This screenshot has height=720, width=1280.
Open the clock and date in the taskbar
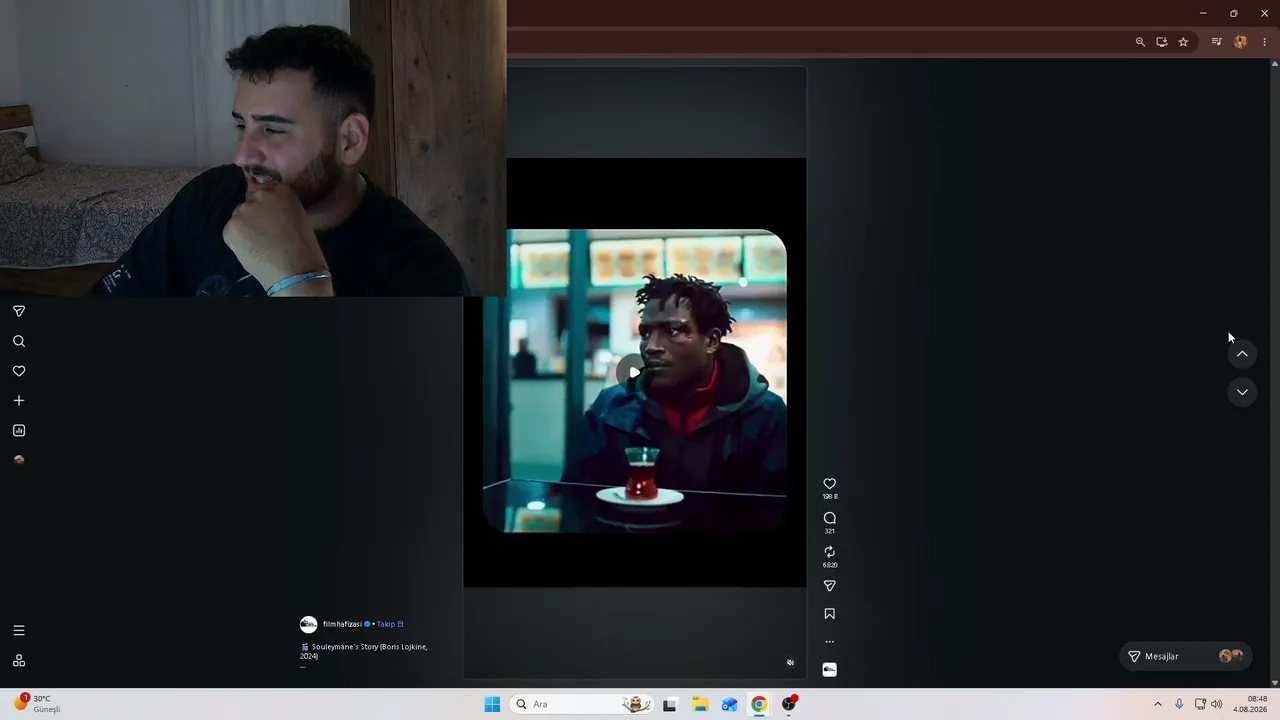(x=1250, y=704)
